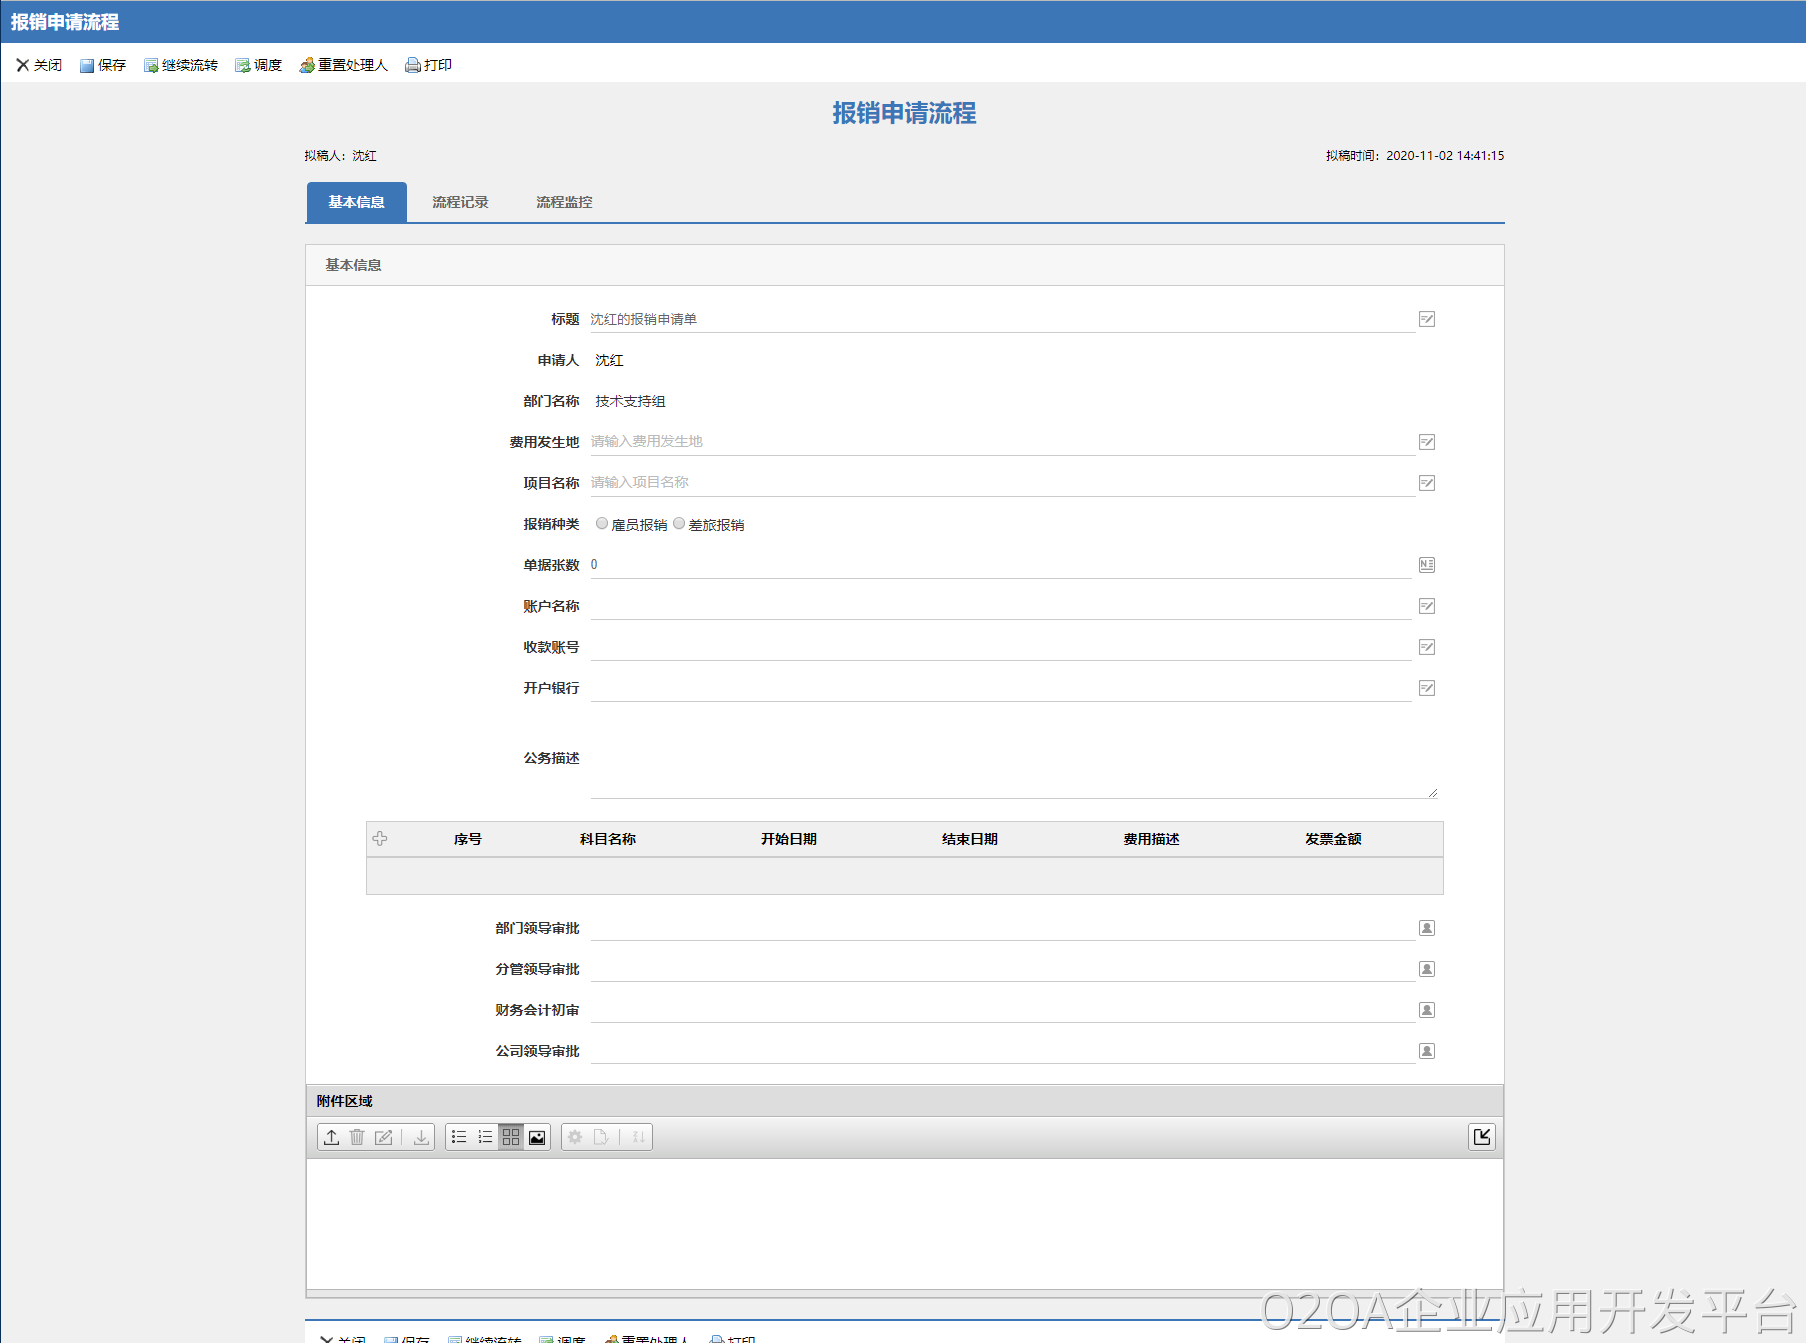Click the edit icon beside 标题 field
Image resolution: width=1806 pixels, height=1343 pixels.
[1427, 319]
